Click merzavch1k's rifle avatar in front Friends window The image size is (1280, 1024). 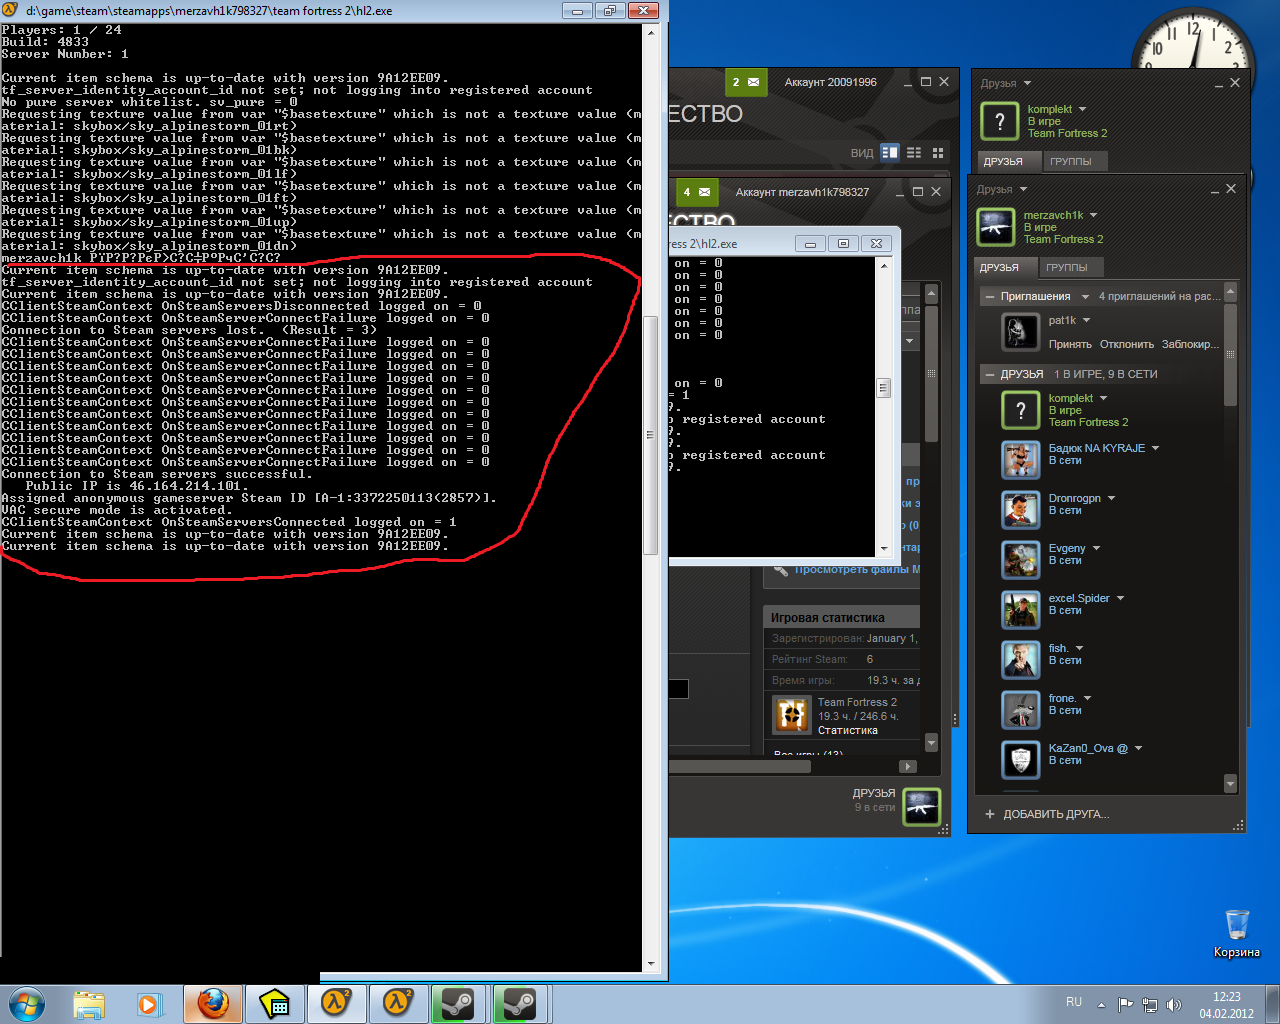(x=996, y=227)
